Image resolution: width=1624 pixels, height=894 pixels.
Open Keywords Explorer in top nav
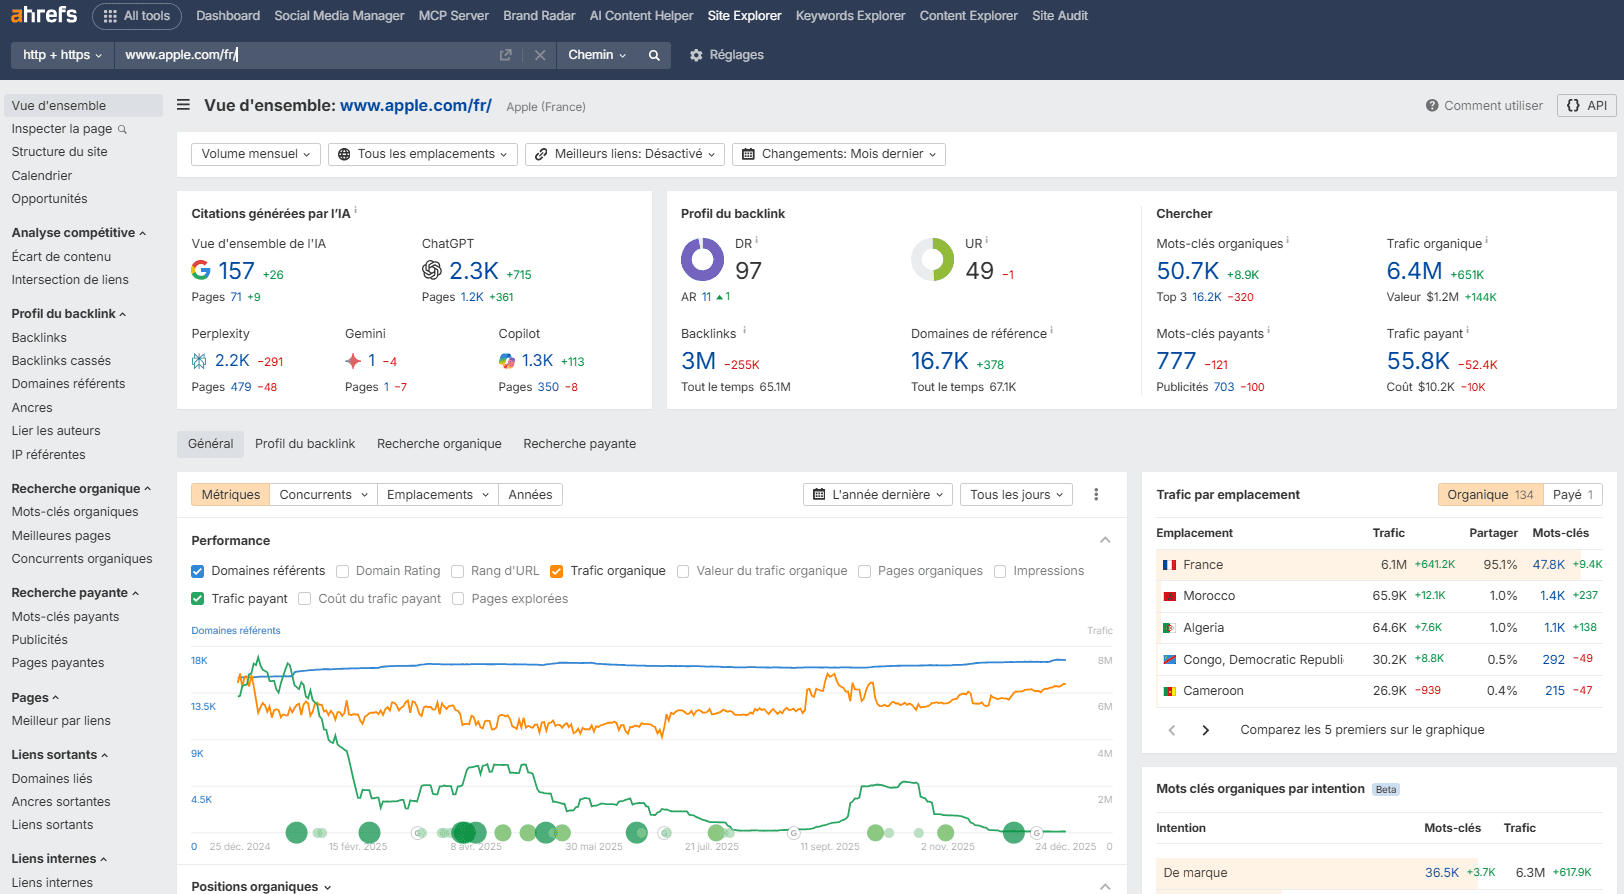pyautogui.click(x=850, y=16)
